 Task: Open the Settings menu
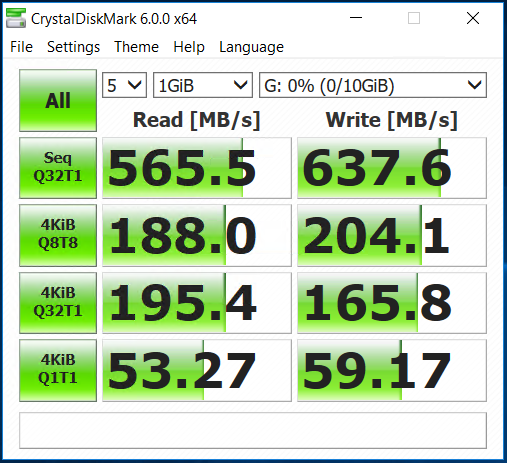tap(73, 47)
